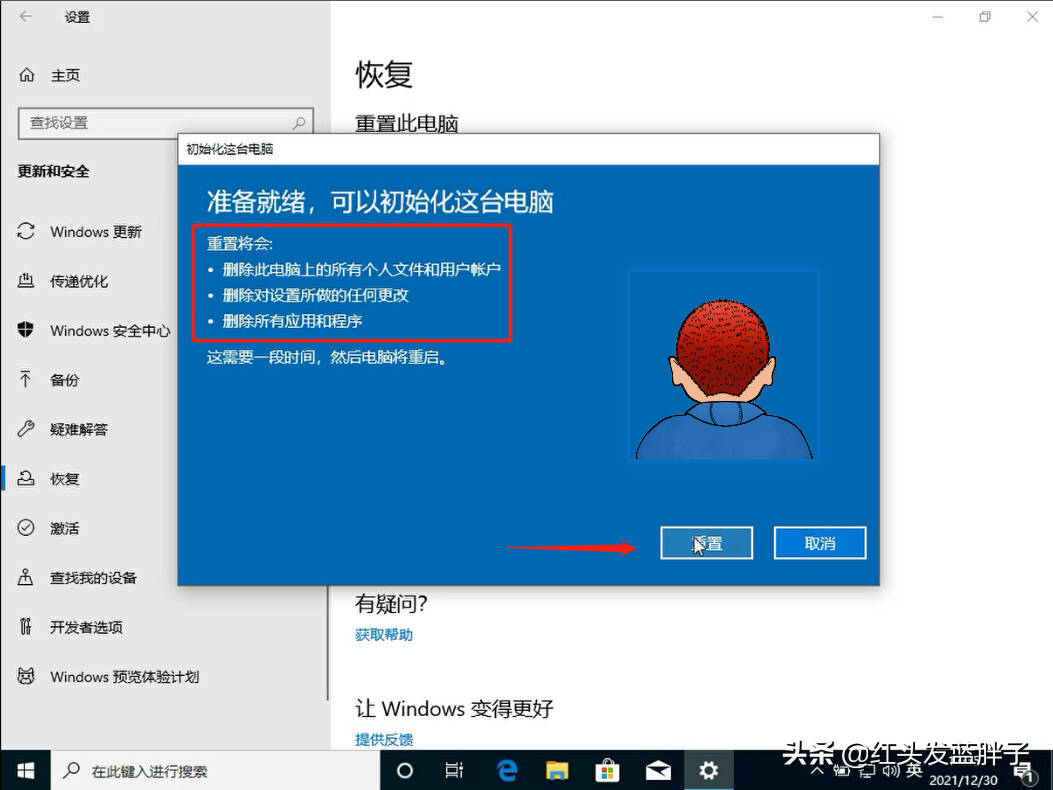Open the 主页 home icon in sidebar
This screenshot has height=790, width=1053.
click(27, 75)
